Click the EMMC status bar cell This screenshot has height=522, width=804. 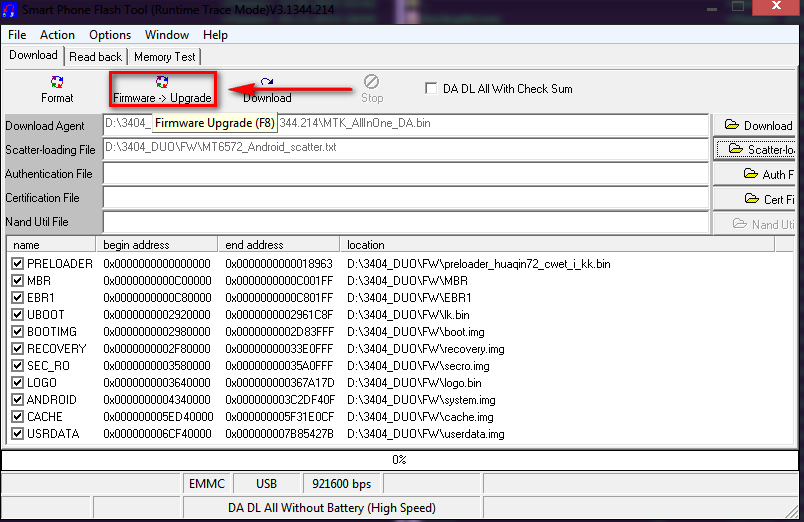pyautogui.click(x=207, y=484)
